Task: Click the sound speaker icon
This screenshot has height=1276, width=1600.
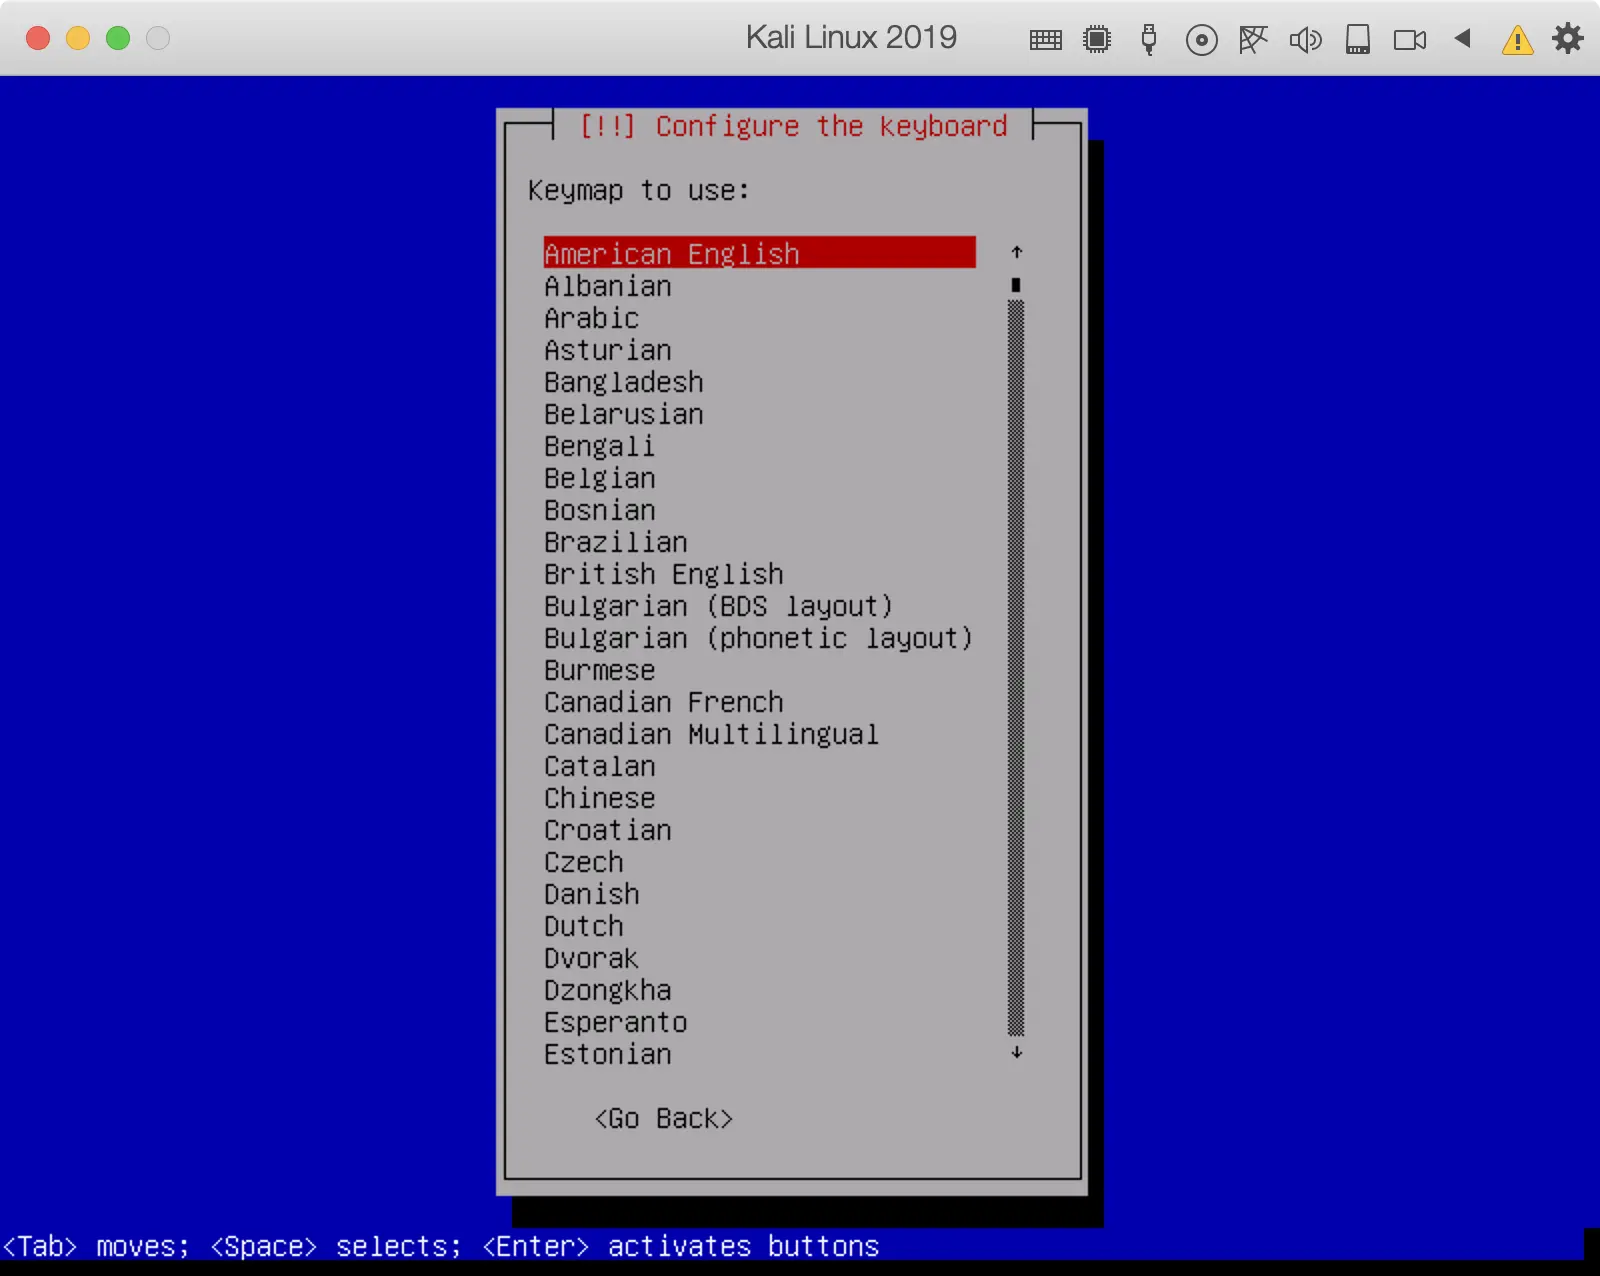Action: (x=1305, y=40)
